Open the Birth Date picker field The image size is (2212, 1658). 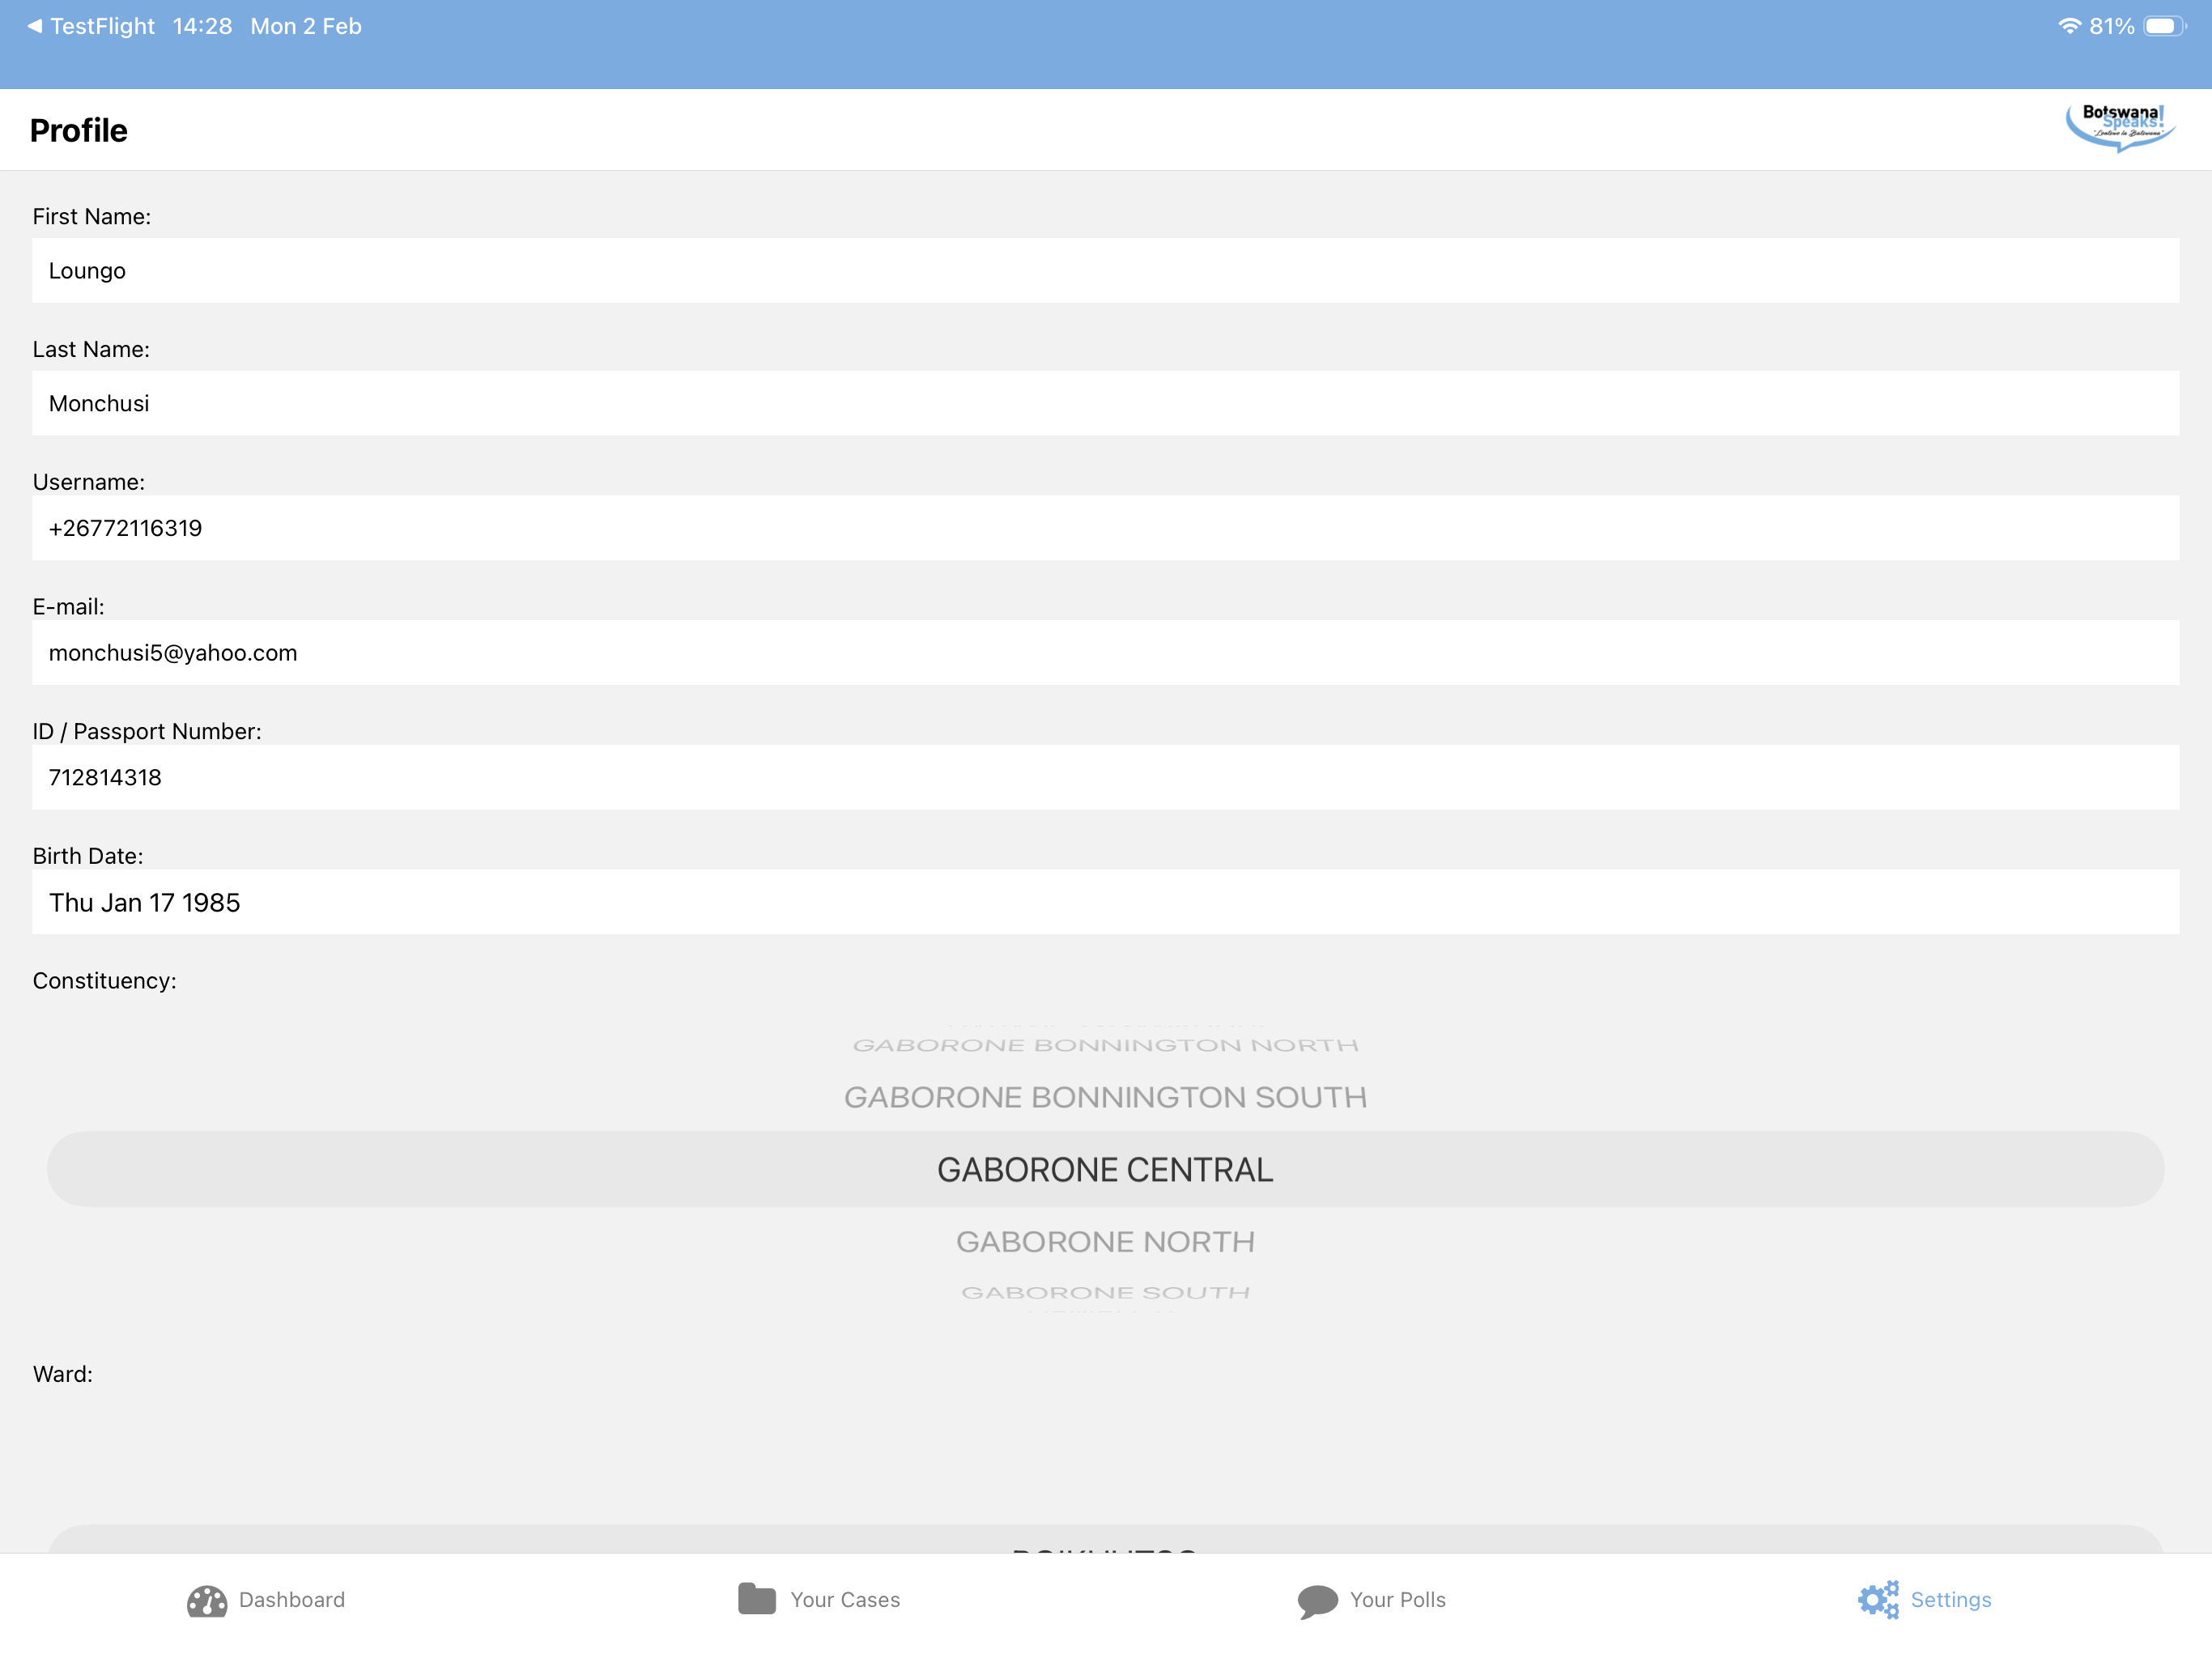[x=1106, y=902]
